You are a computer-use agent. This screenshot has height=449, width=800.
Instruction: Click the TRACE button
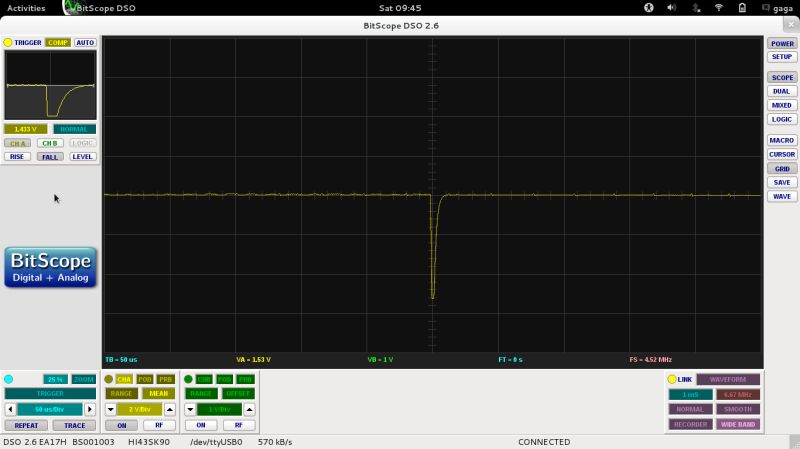pyautogui.click(x=74, y=425)
